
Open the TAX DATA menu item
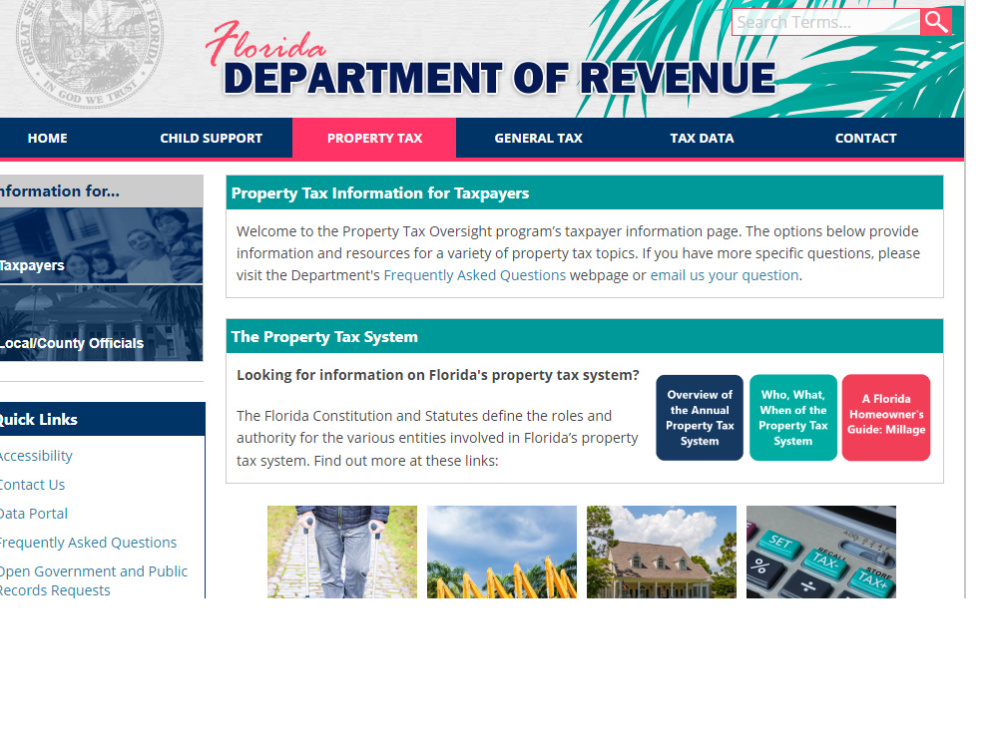(x=702, y=138)
